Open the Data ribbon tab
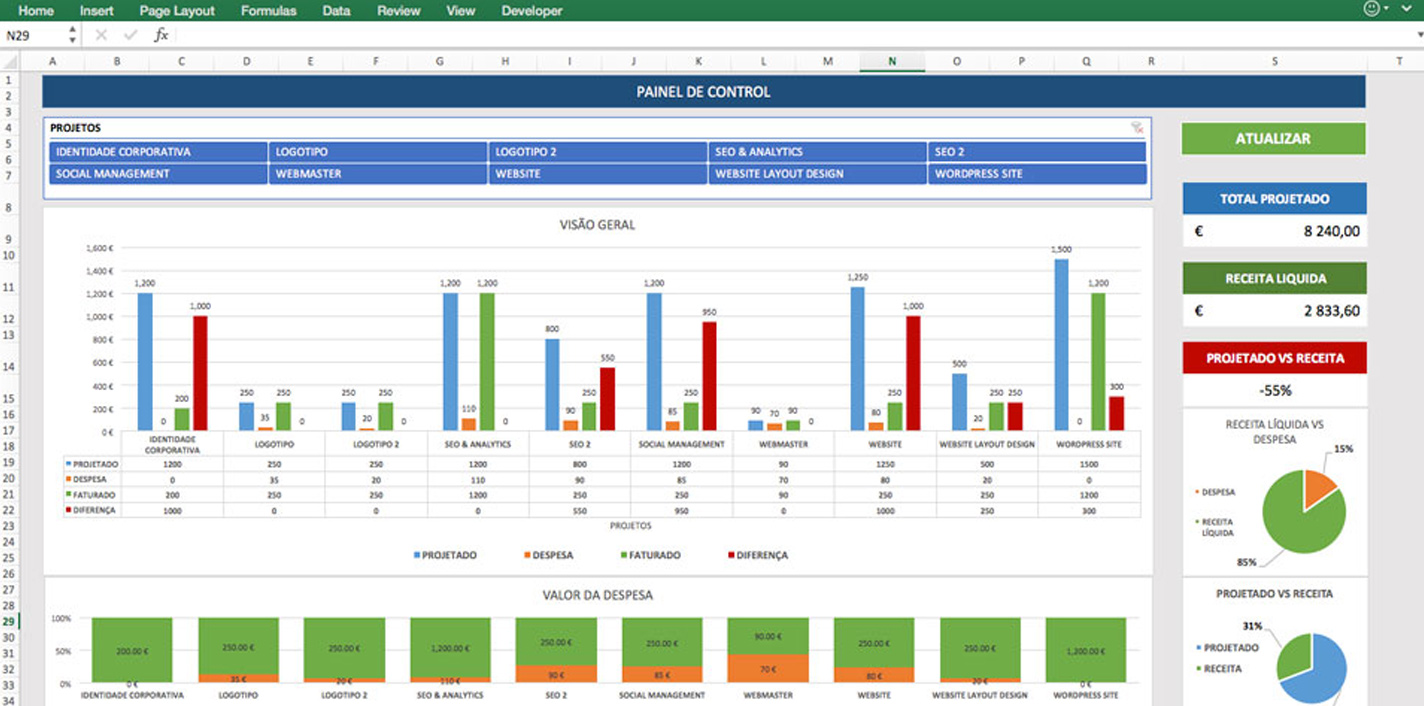The width and height of the screenshot is (1424, 706). 336,11
